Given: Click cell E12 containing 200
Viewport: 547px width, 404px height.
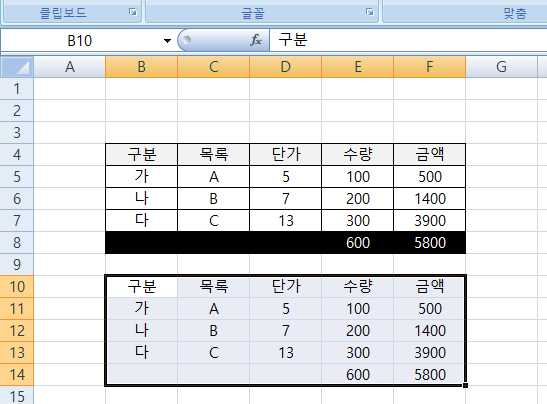Looking at the screenshot, I should pos(358,330).
